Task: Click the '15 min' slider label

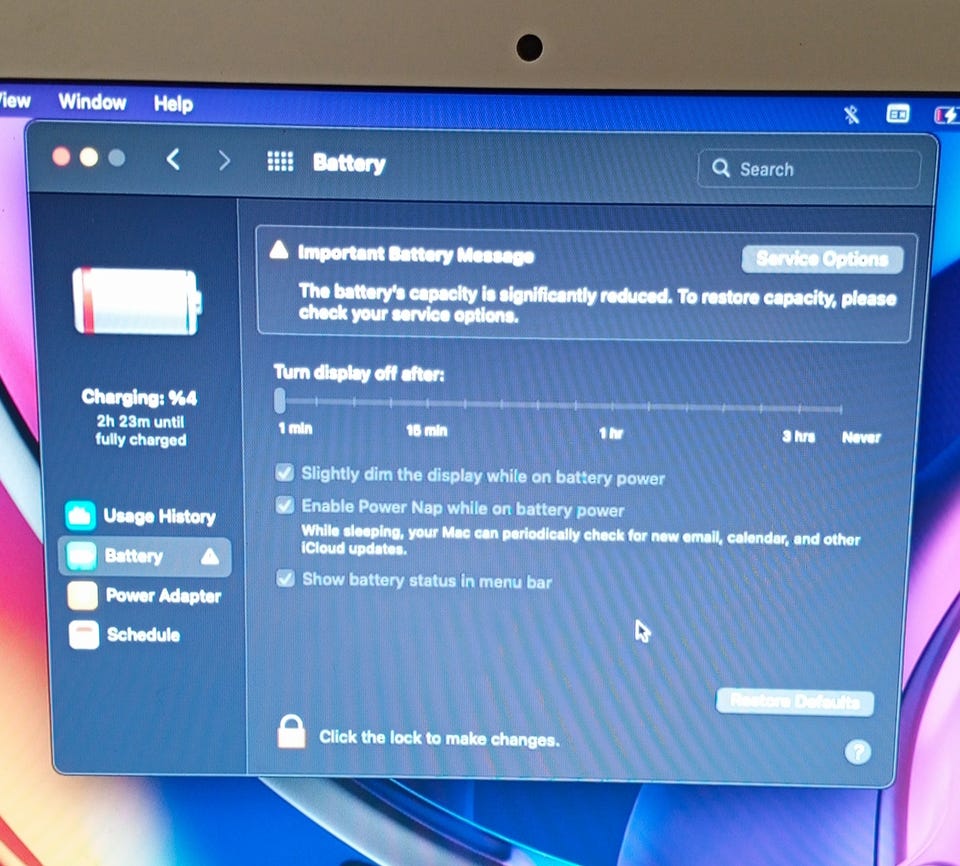Action: pos(427,431)
